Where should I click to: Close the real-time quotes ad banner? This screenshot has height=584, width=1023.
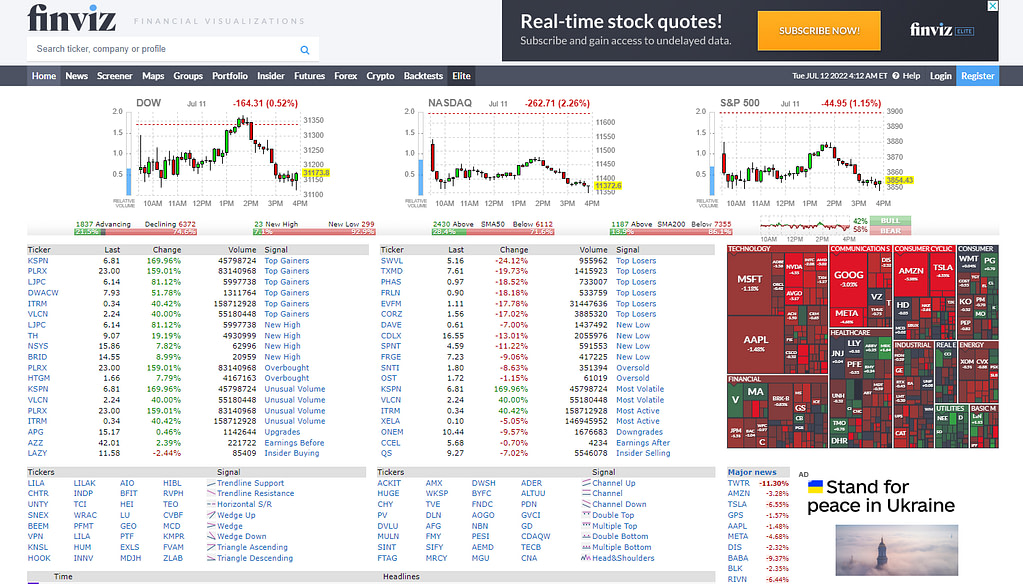[991, 7]
